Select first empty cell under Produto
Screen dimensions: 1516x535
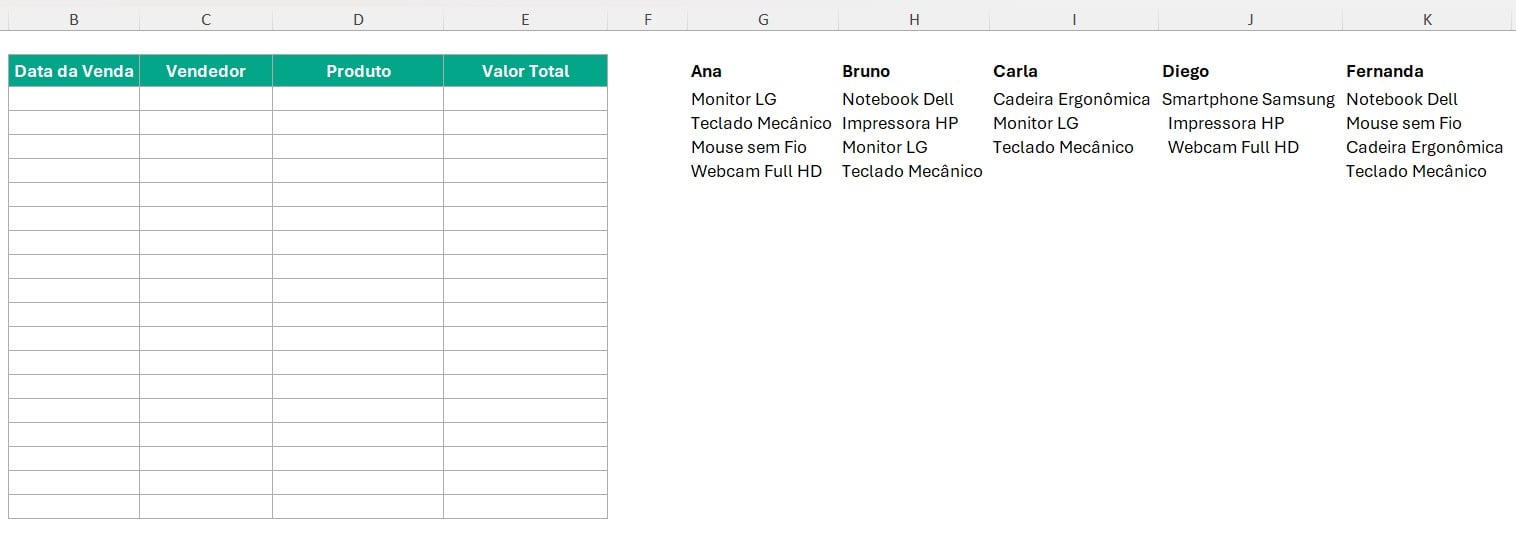(358, 99)
